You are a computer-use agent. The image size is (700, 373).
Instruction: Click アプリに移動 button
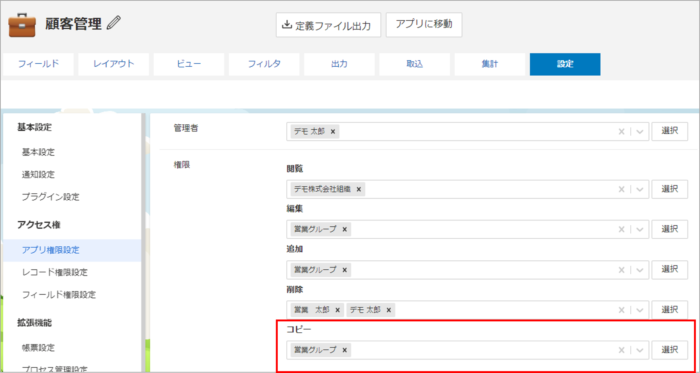point(424,25)
